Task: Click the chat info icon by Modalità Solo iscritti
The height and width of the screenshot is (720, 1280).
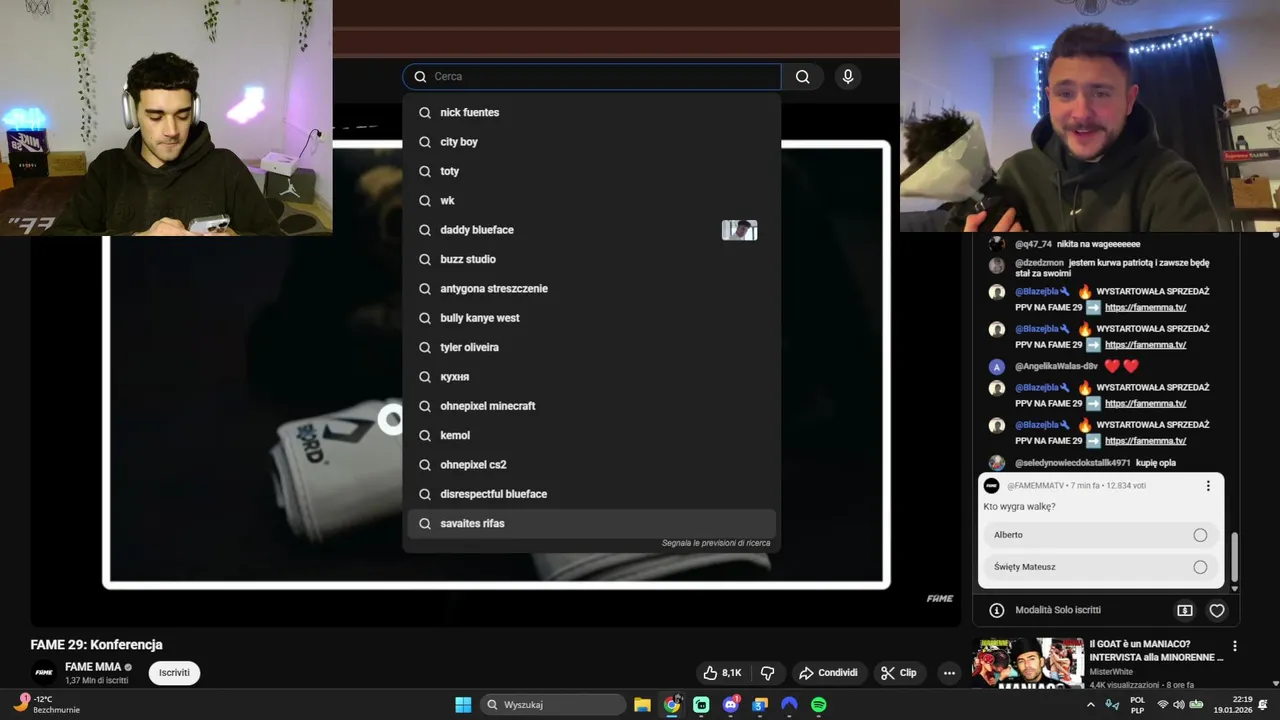Action: point(996,610)
